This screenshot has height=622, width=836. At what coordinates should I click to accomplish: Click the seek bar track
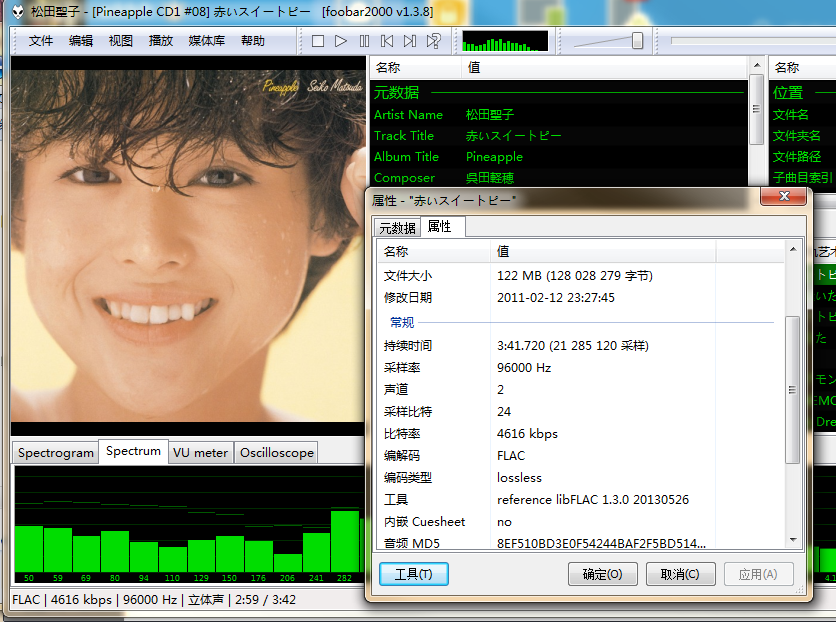753,41
